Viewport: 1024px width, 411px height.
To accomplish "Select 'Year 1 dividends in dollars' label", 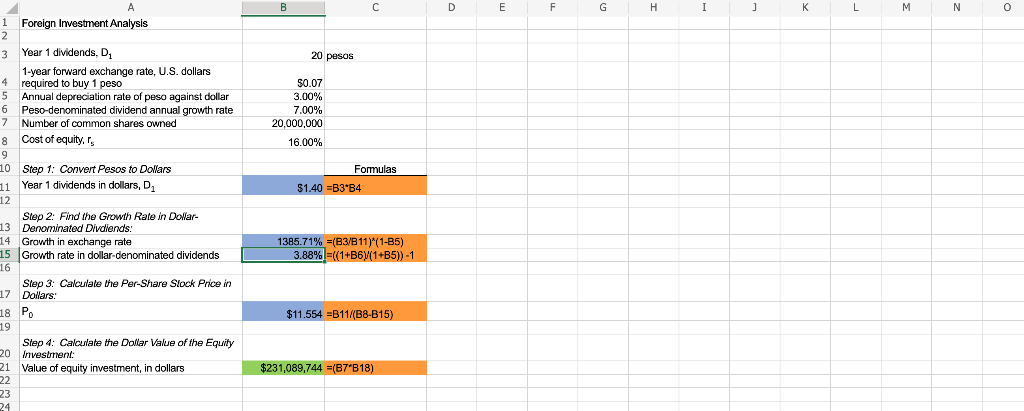I will point(131,185).
